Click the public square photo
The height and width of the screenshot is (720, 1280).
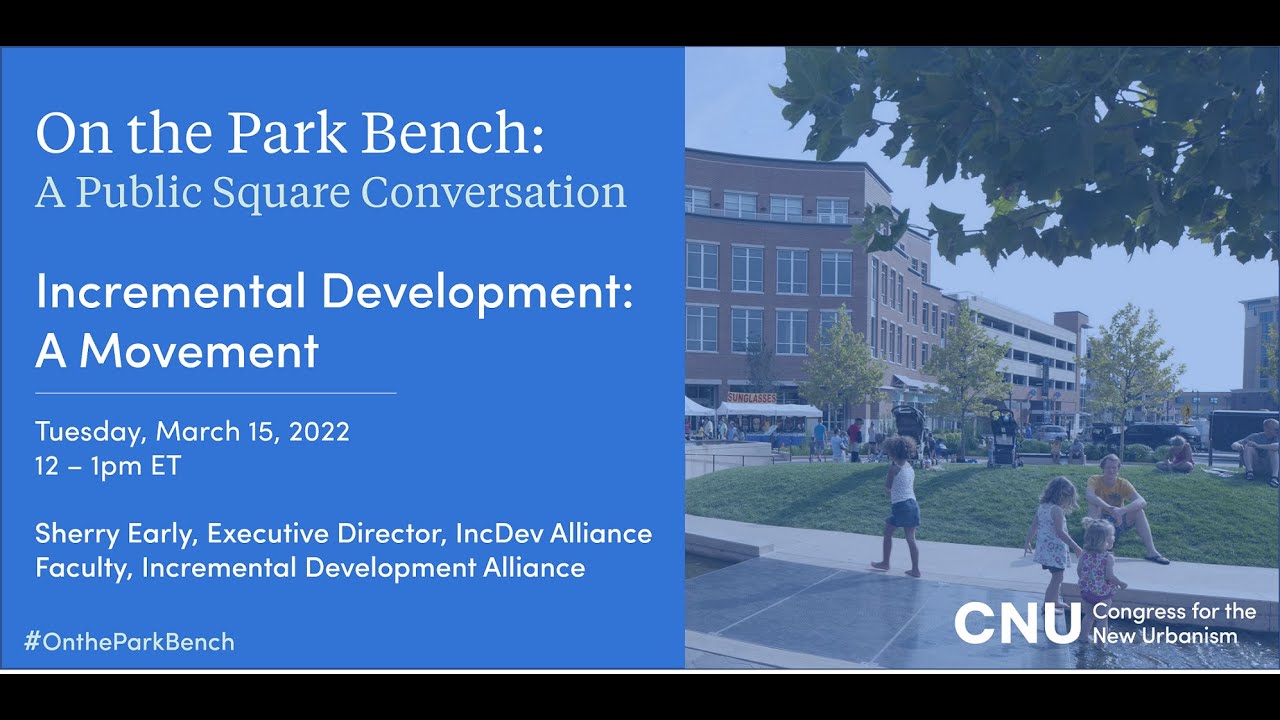tap(982, 358)
